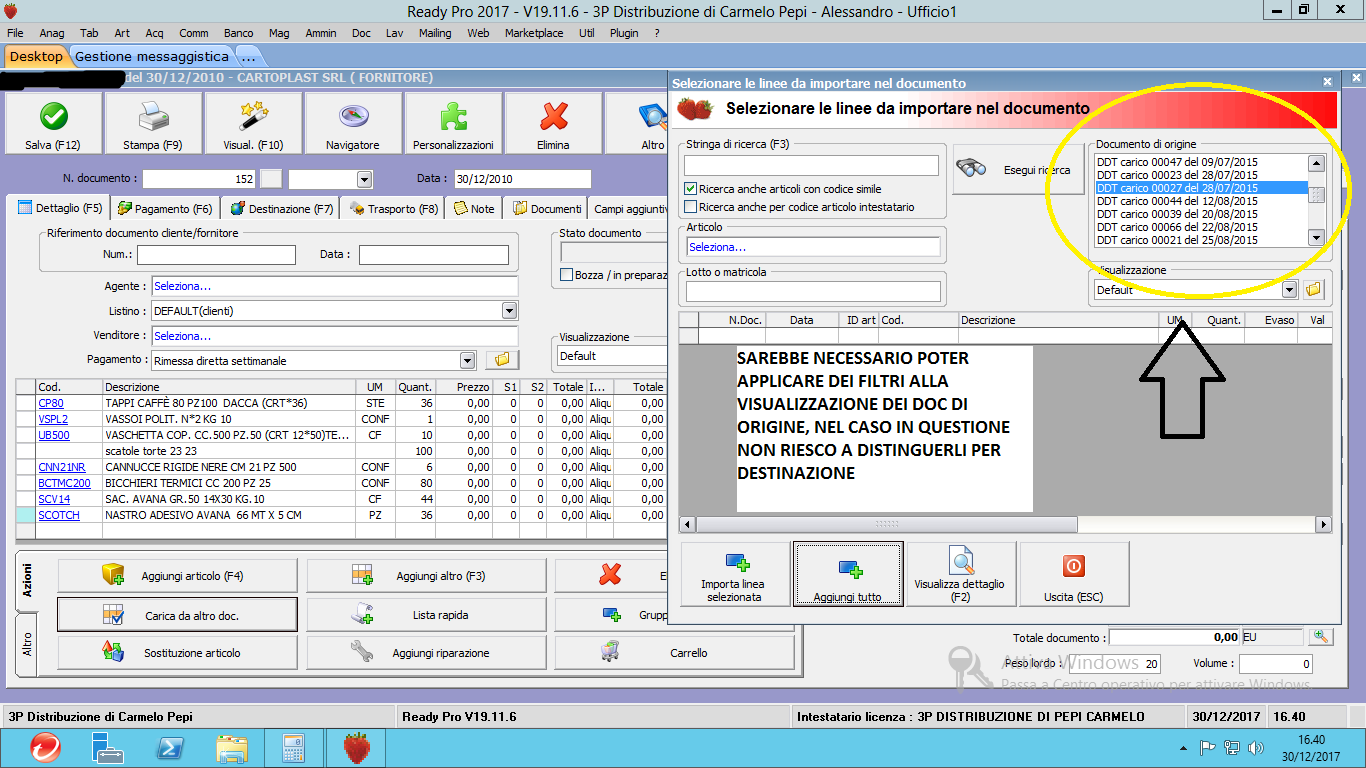Click Lotto o matricola input field
The image size is (1366, 768).
[x=813, y=291]
